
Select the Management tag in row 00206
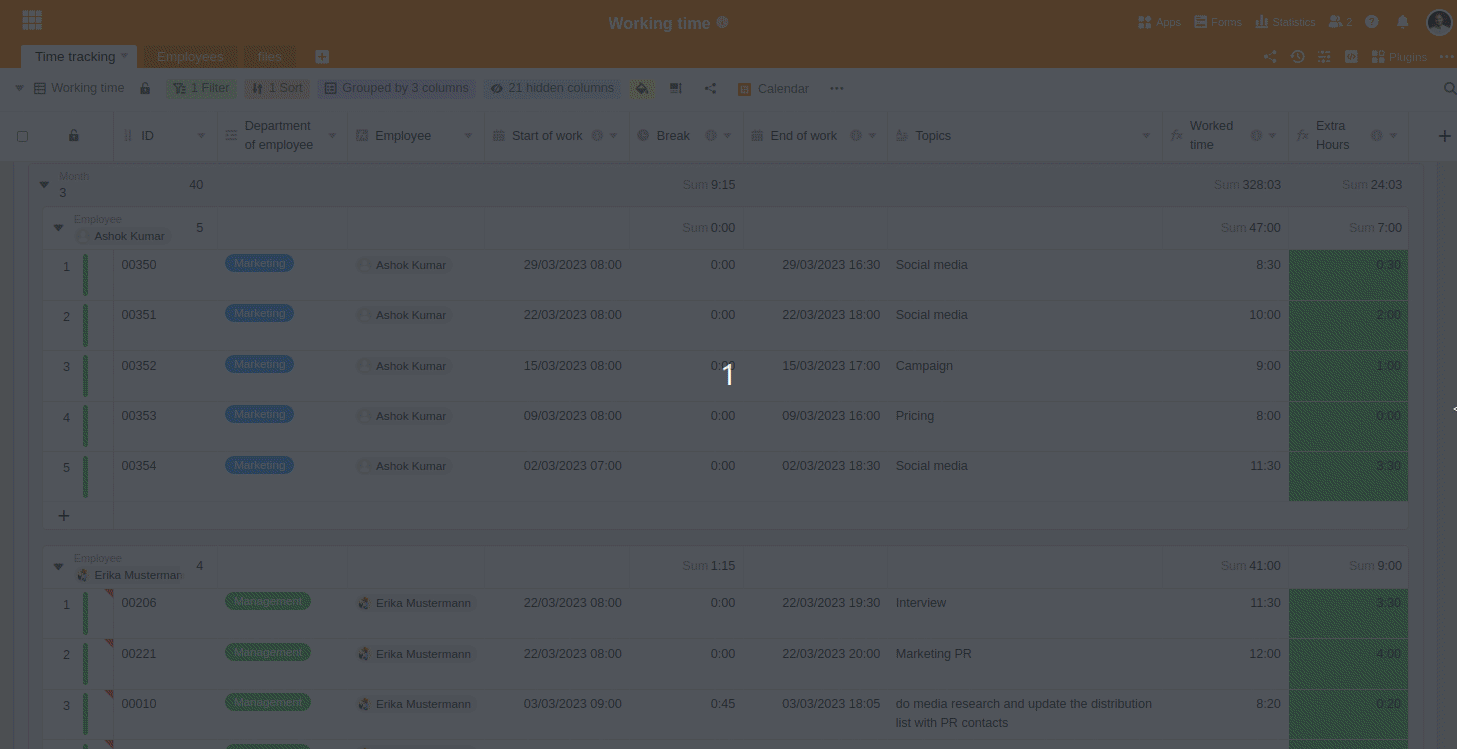(x=268, y=602)
